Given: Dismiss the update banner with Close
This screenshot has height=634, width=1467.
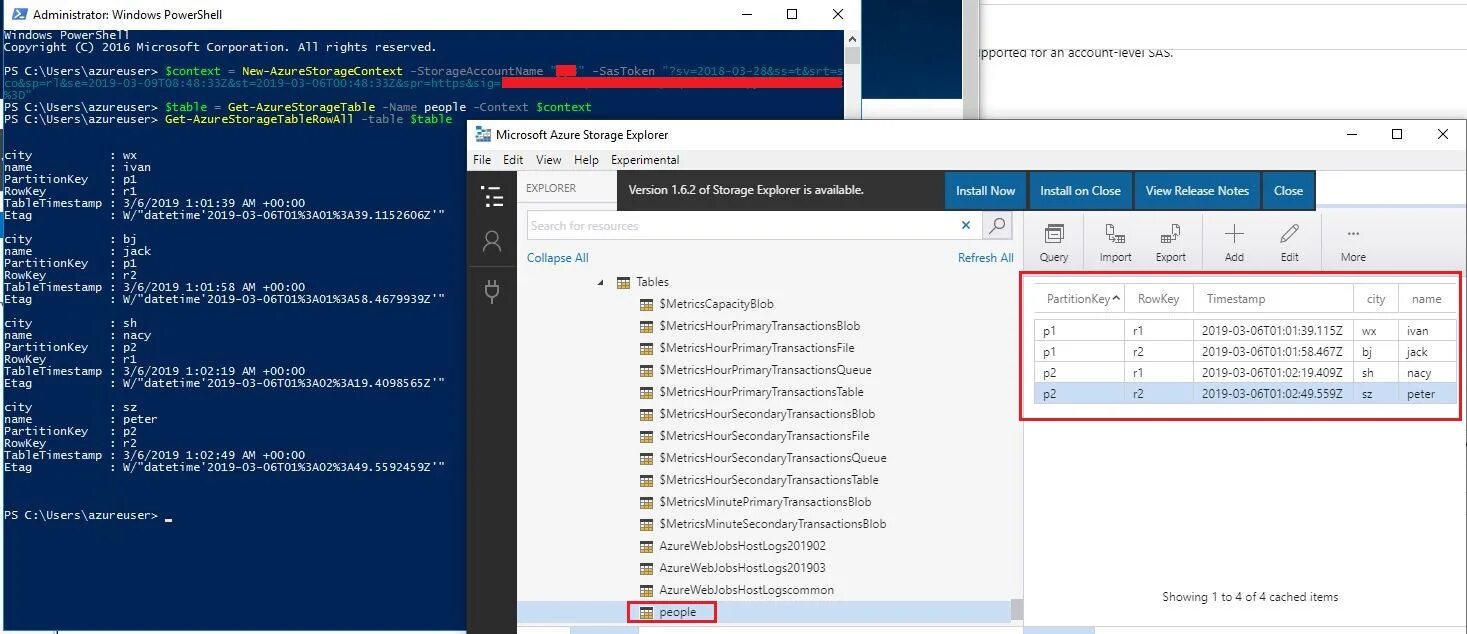Looking at the screenshot, I should pyautogui.click(x=1288, y=191).
